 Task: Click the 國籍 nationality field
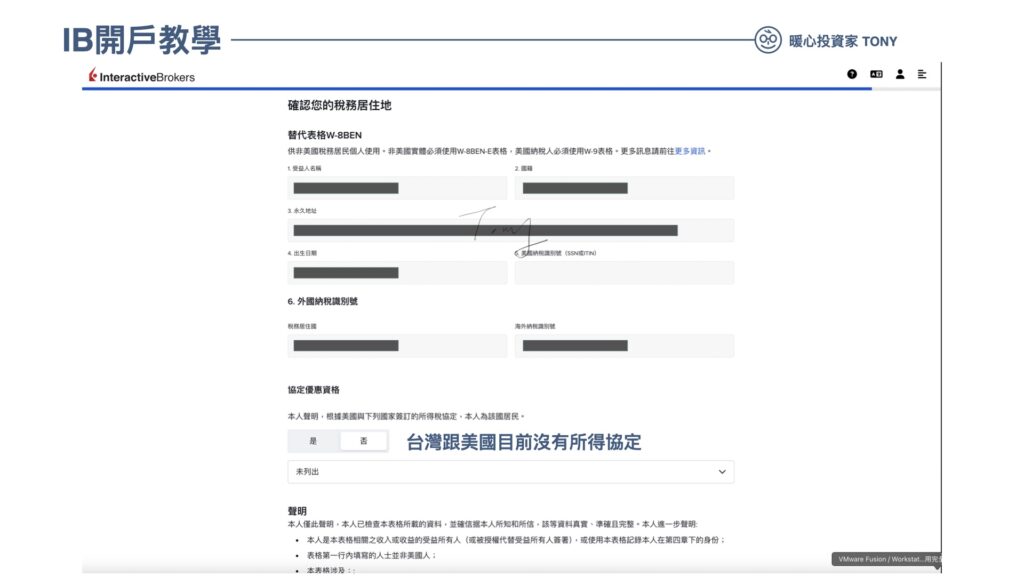[624, 188]
